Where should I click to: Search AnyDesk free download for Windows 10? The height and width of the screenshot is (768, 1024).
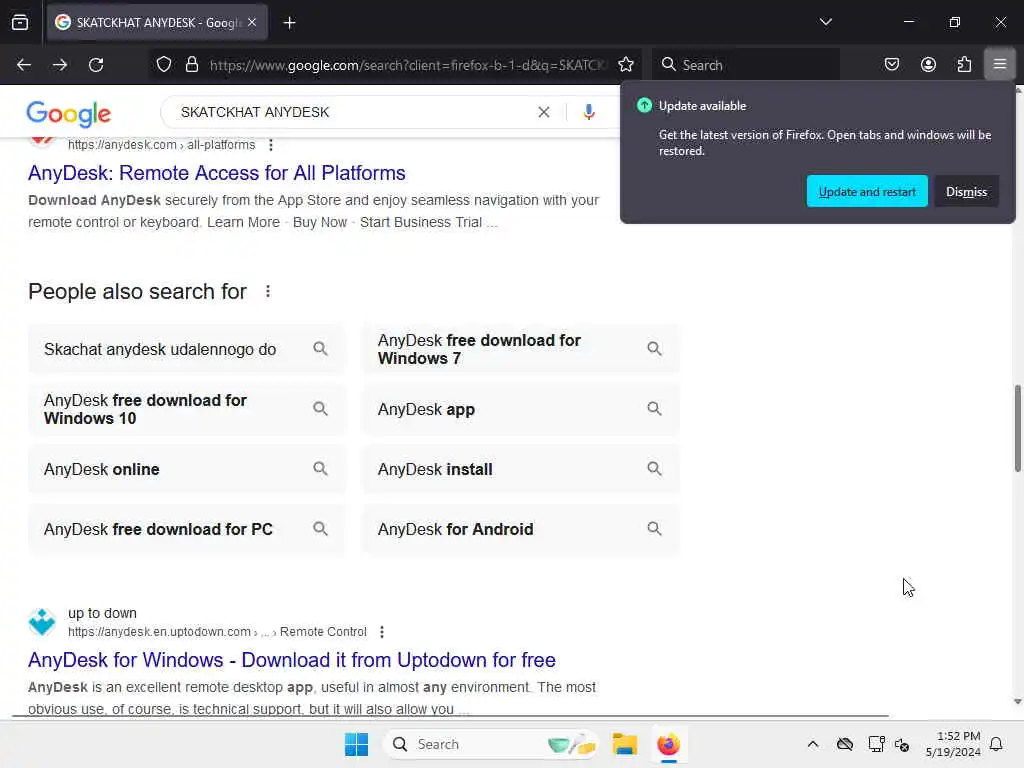pos(186,409)
